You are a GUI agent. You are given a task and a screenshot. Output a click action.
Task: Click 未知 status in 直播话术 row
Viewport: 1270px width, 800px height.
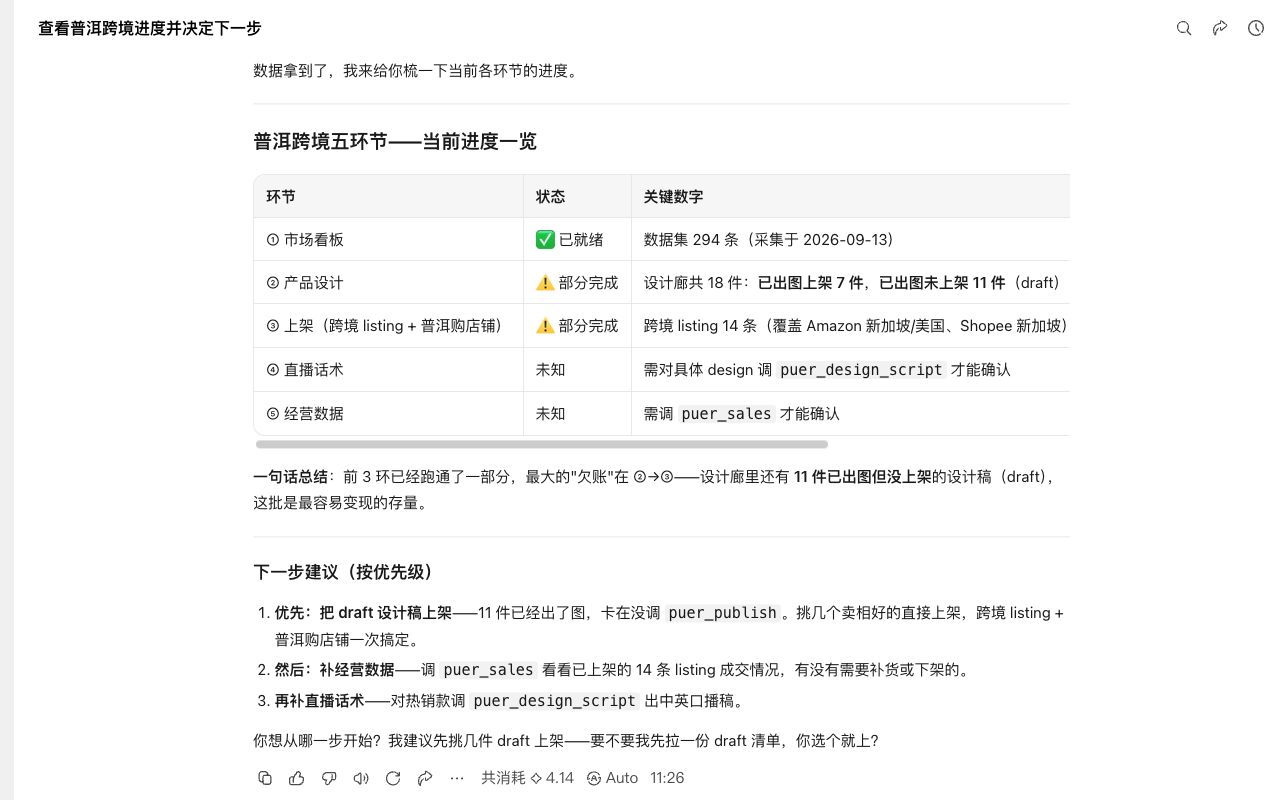pyautogui.click(x=577, y=370)
